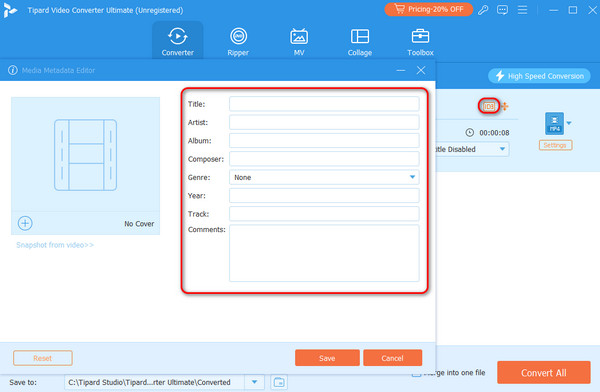600x392 pixels.
Task: Switch to the Collage tab
Action: [x=360, y=41]
